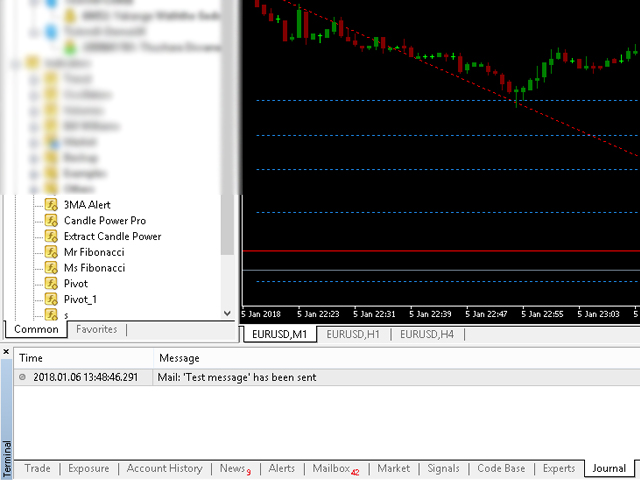Click the Ms Fibonacci indicator icon
640x480 pixels.
pos(51,267)
